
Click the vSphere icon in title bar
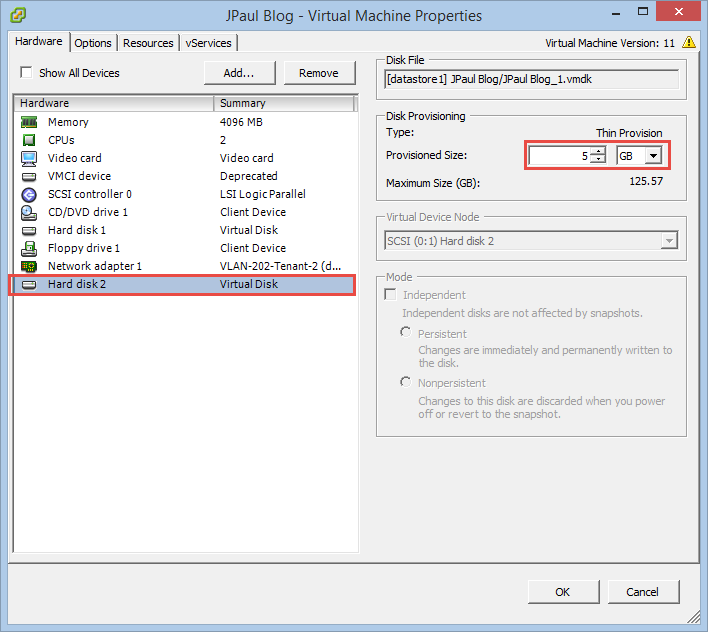click(x=18, y=15)
